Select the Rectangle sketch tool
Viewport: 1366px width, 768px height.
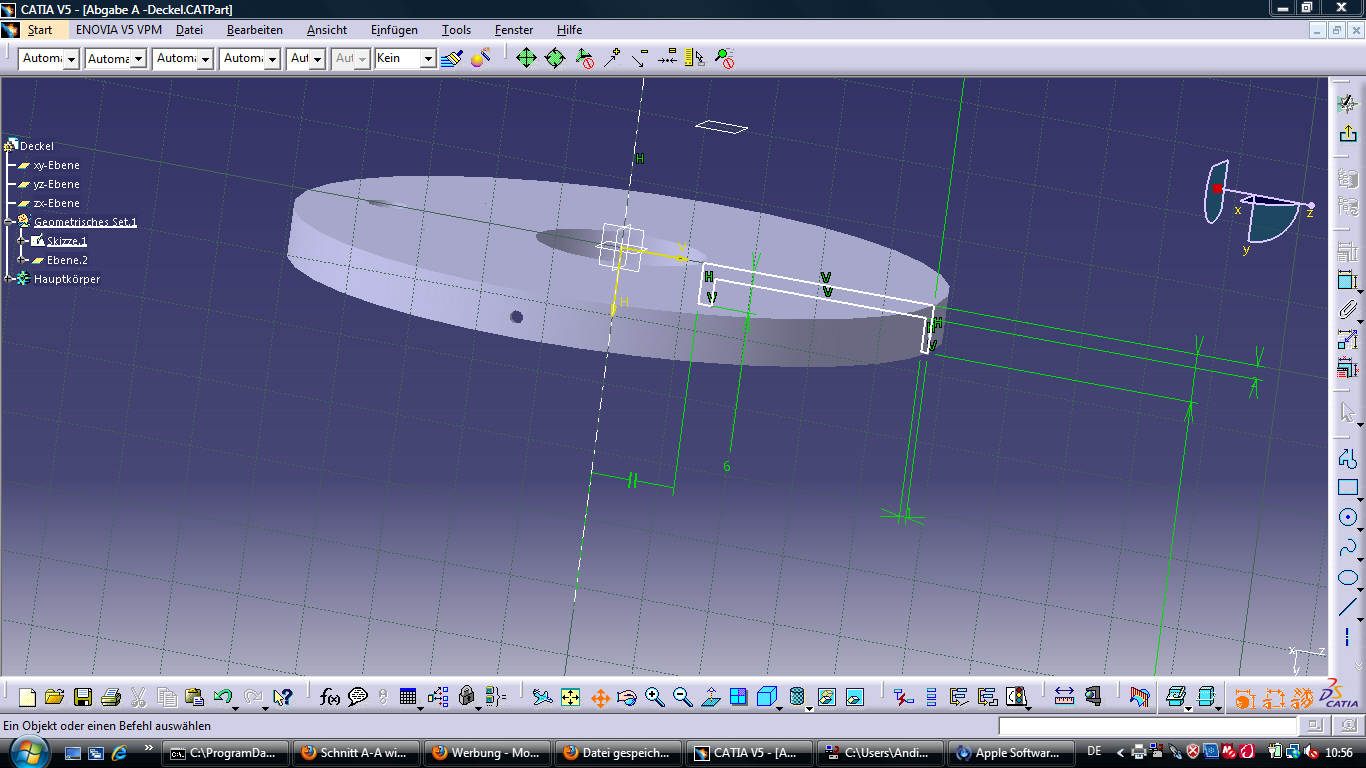tap(1348, 488)
